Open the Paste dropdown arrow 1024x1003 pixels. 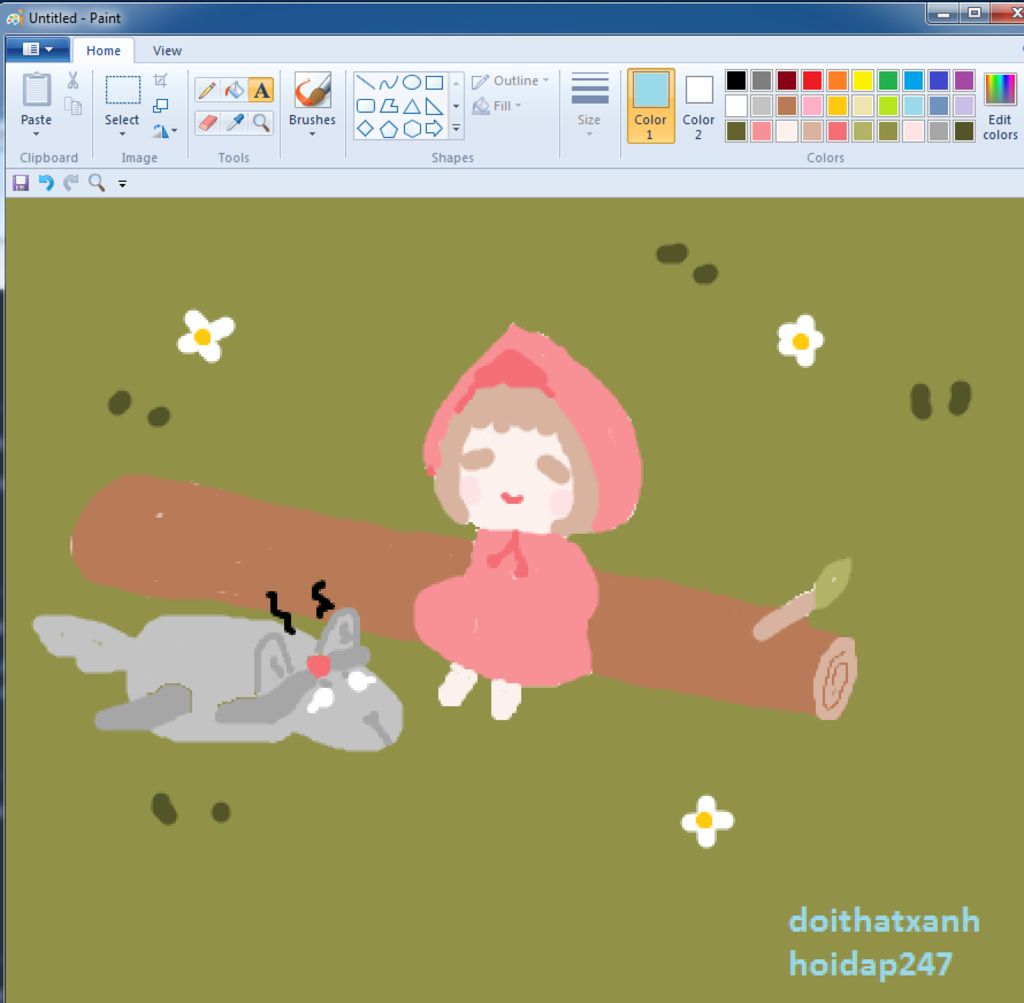(x=36, y=134)
